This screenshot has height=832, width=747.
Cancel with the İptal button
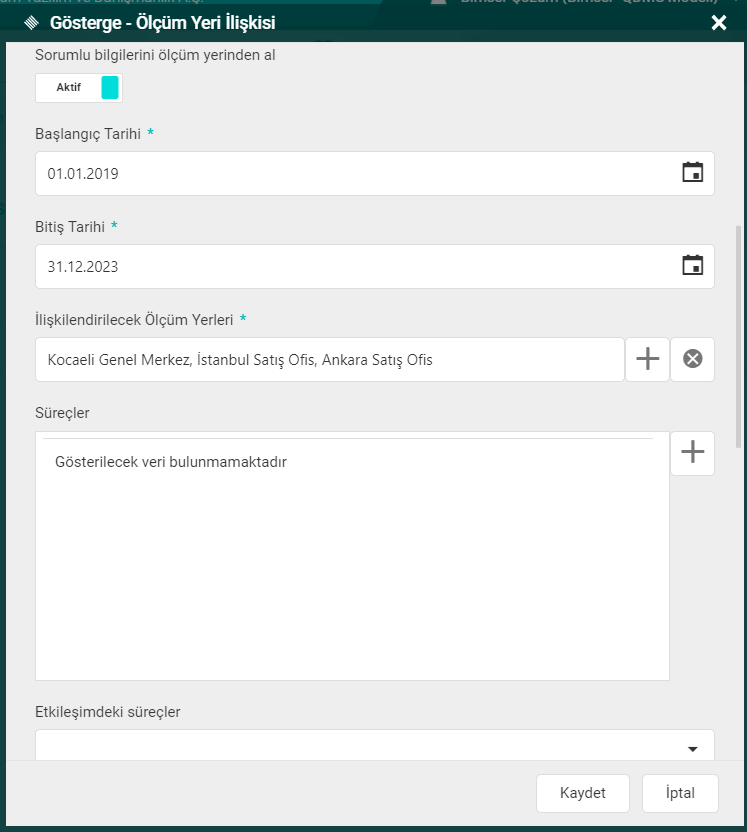pos(680,793)
